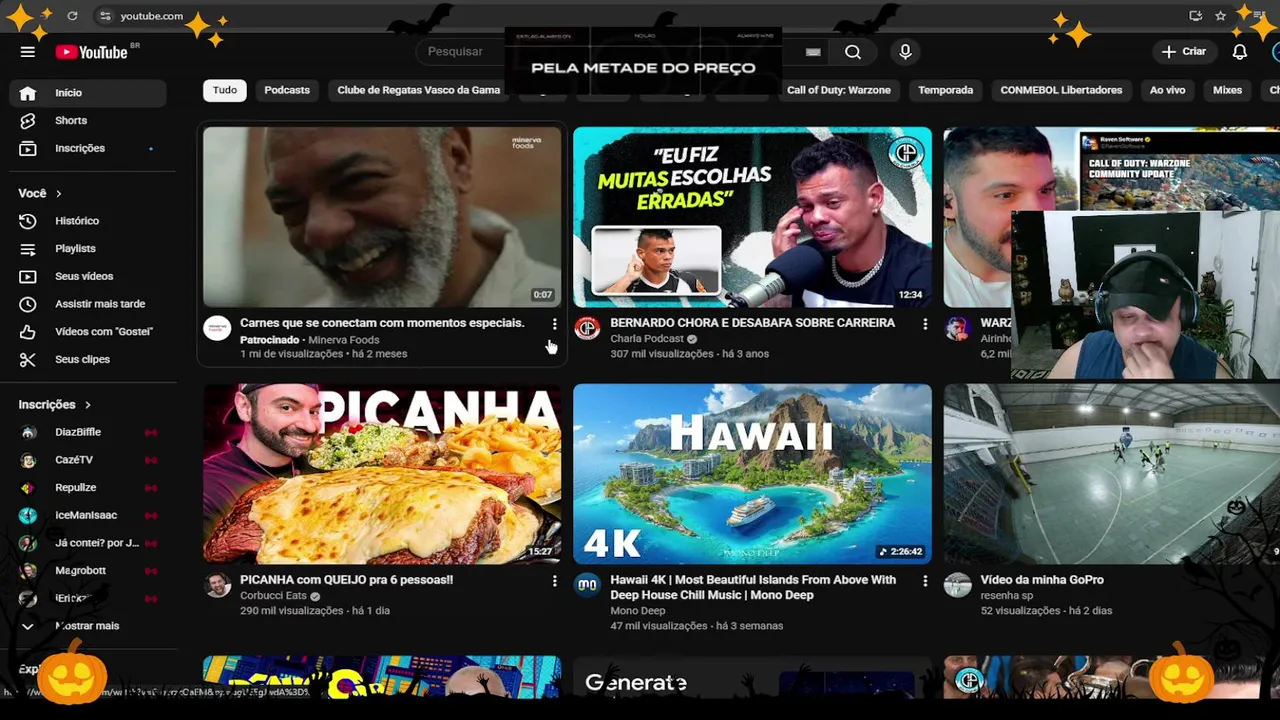Click the keyboard icon in search box
Screen dimensions: 1280x720
coord(813,52)
